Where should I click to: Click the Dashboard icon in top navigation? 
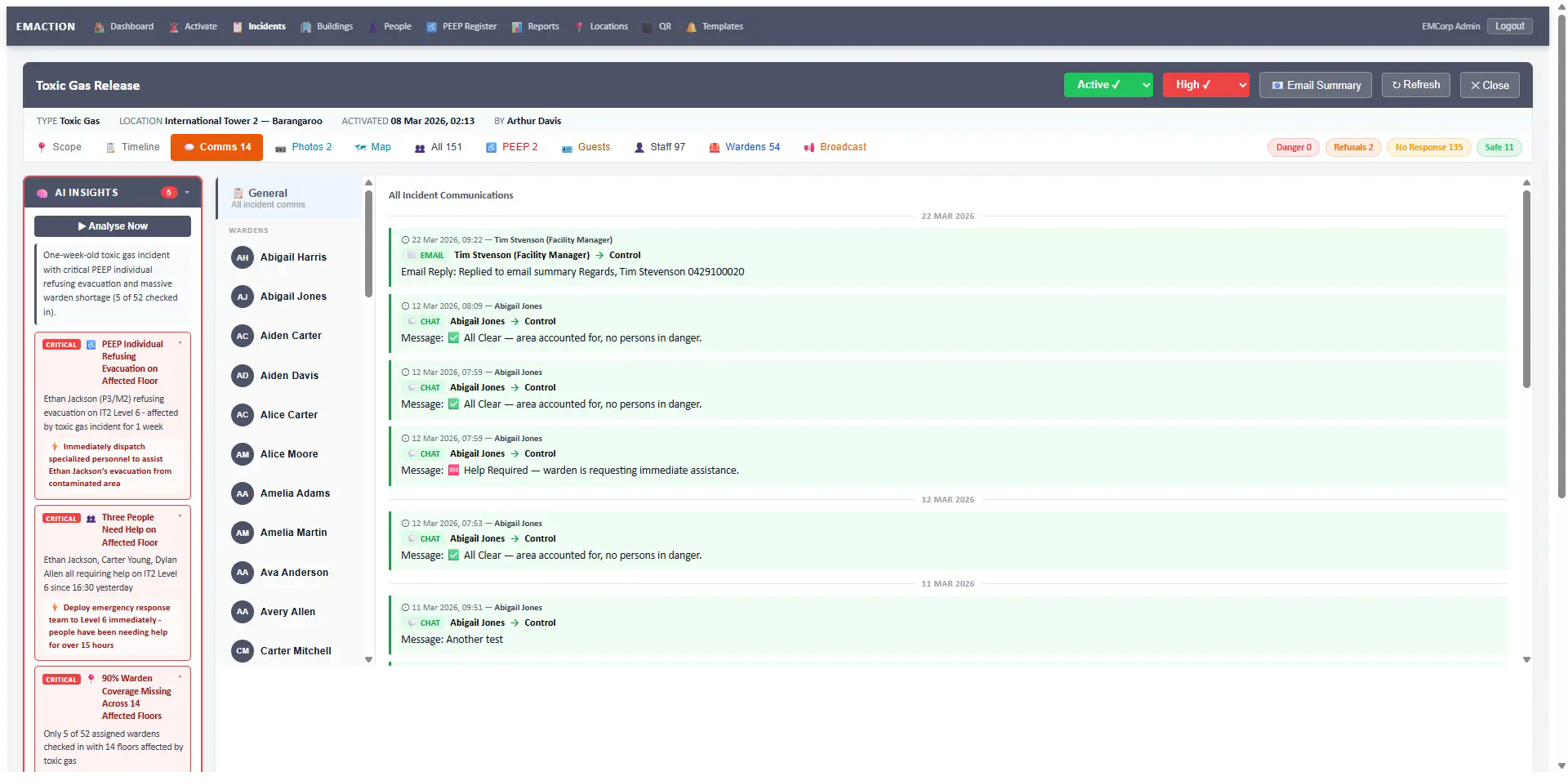point(99,27)
